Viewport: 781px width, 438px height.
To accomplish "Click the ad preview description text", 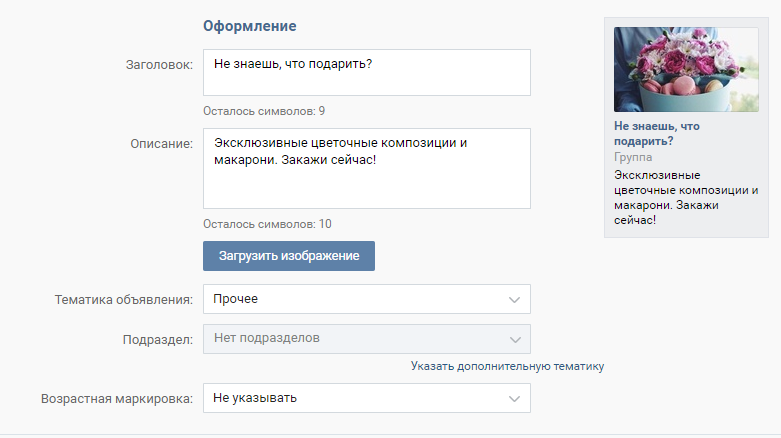I will click(x=686, y=197).
